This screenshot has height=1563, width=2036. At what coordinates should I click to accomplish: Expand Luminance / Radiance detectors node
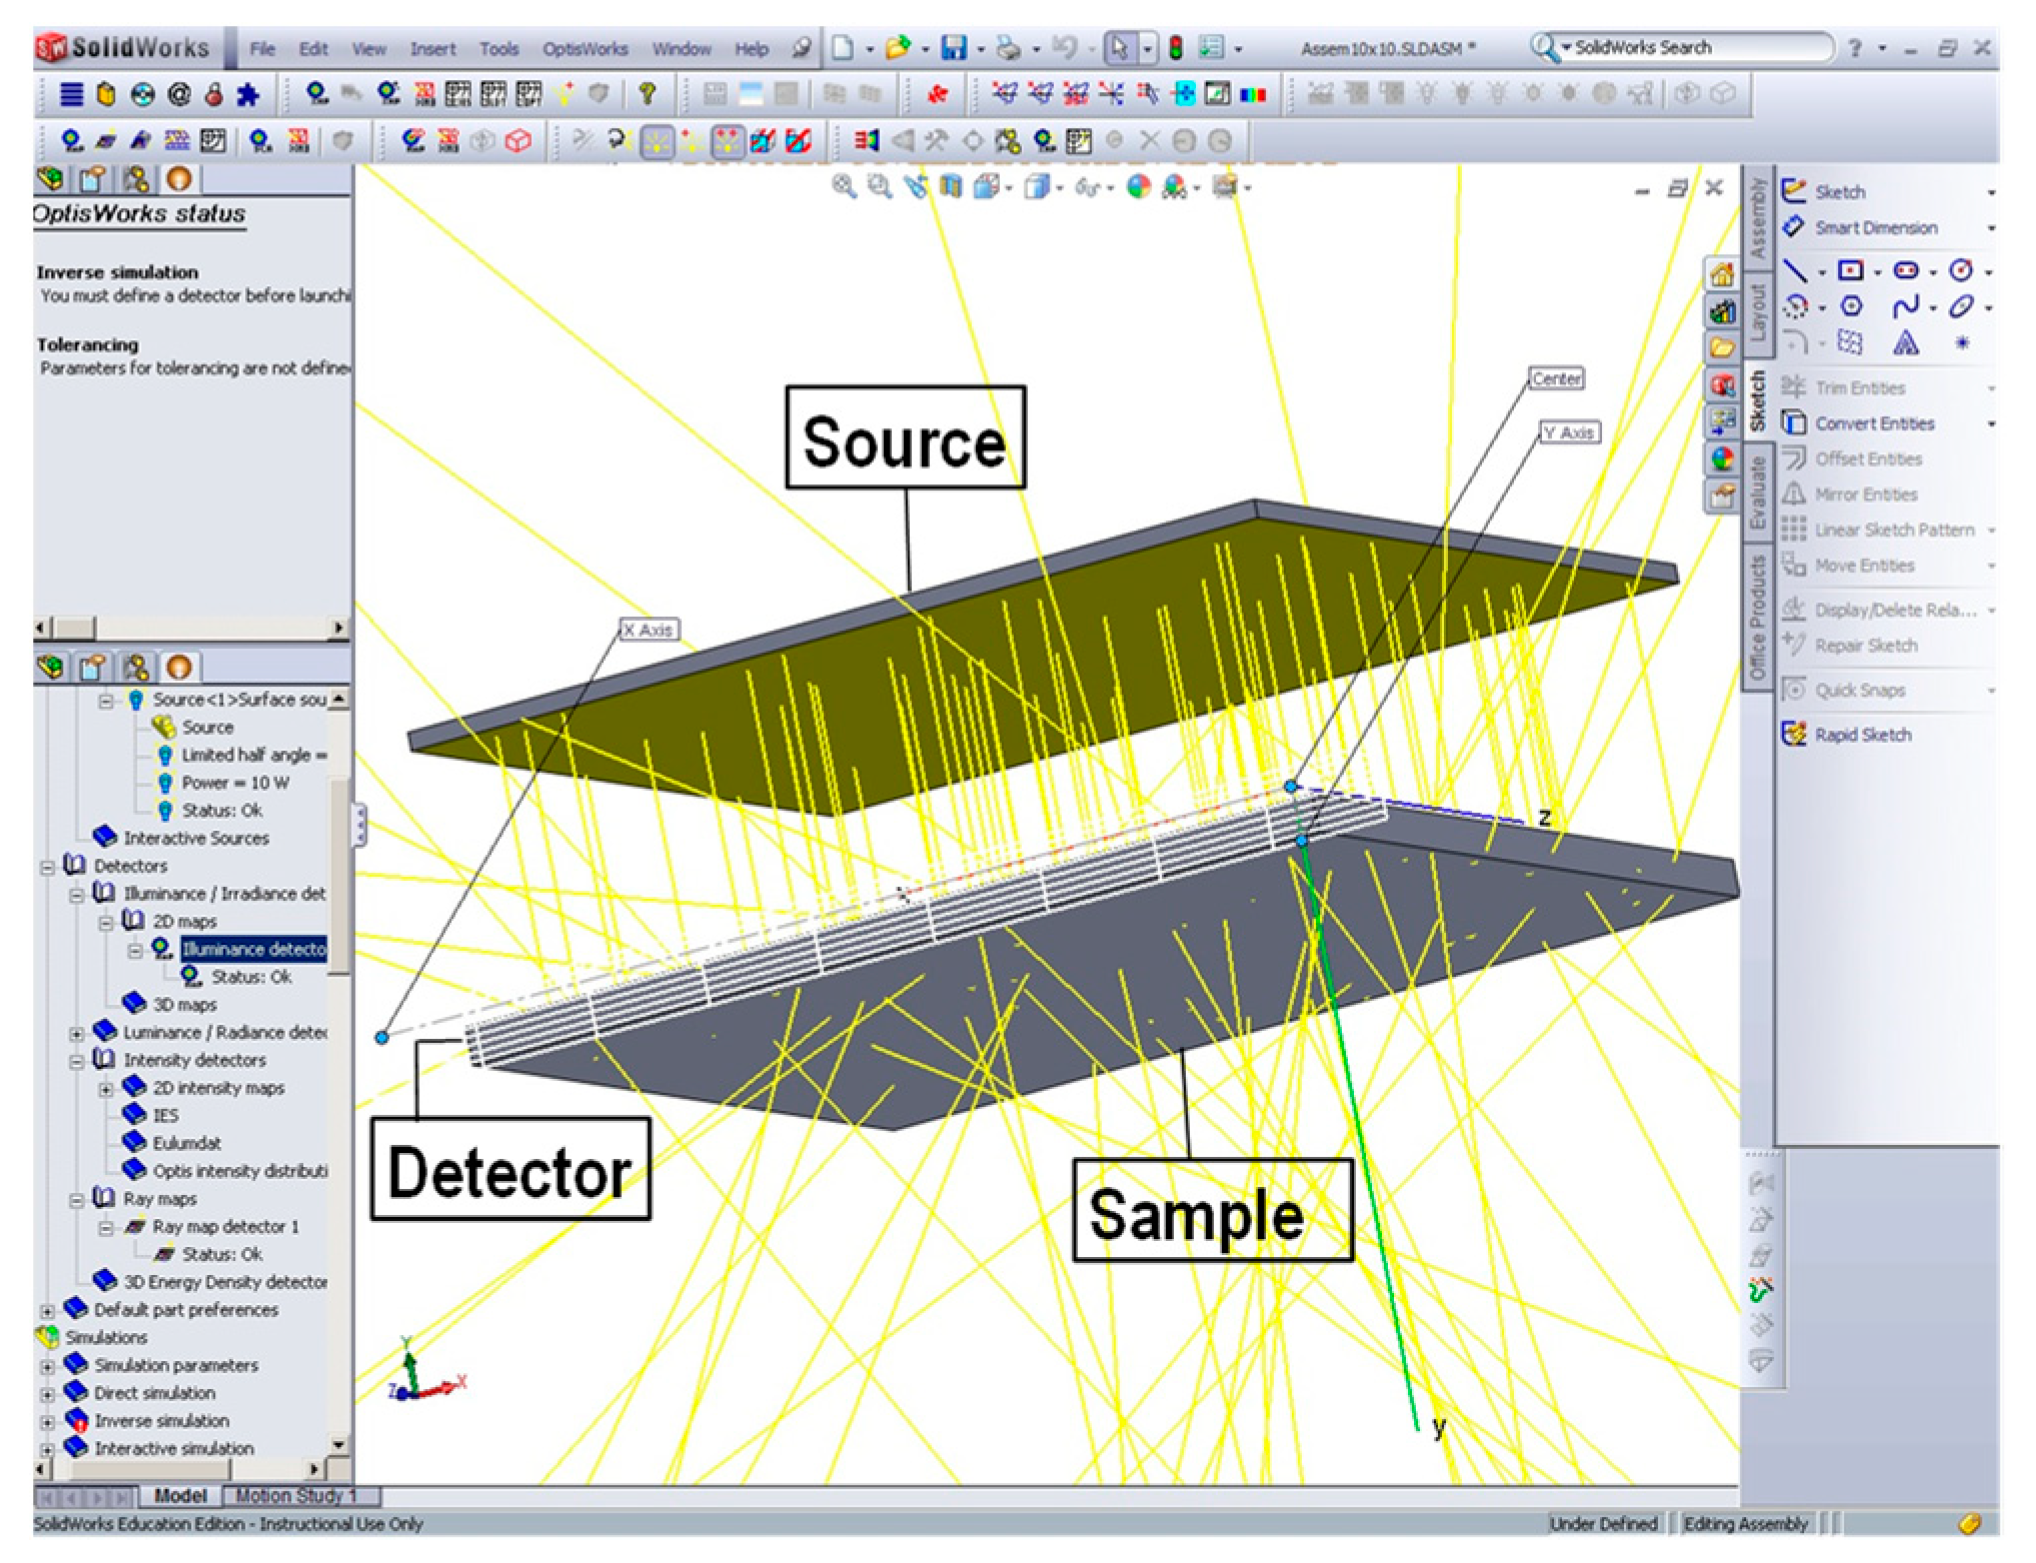[76, 1032]
